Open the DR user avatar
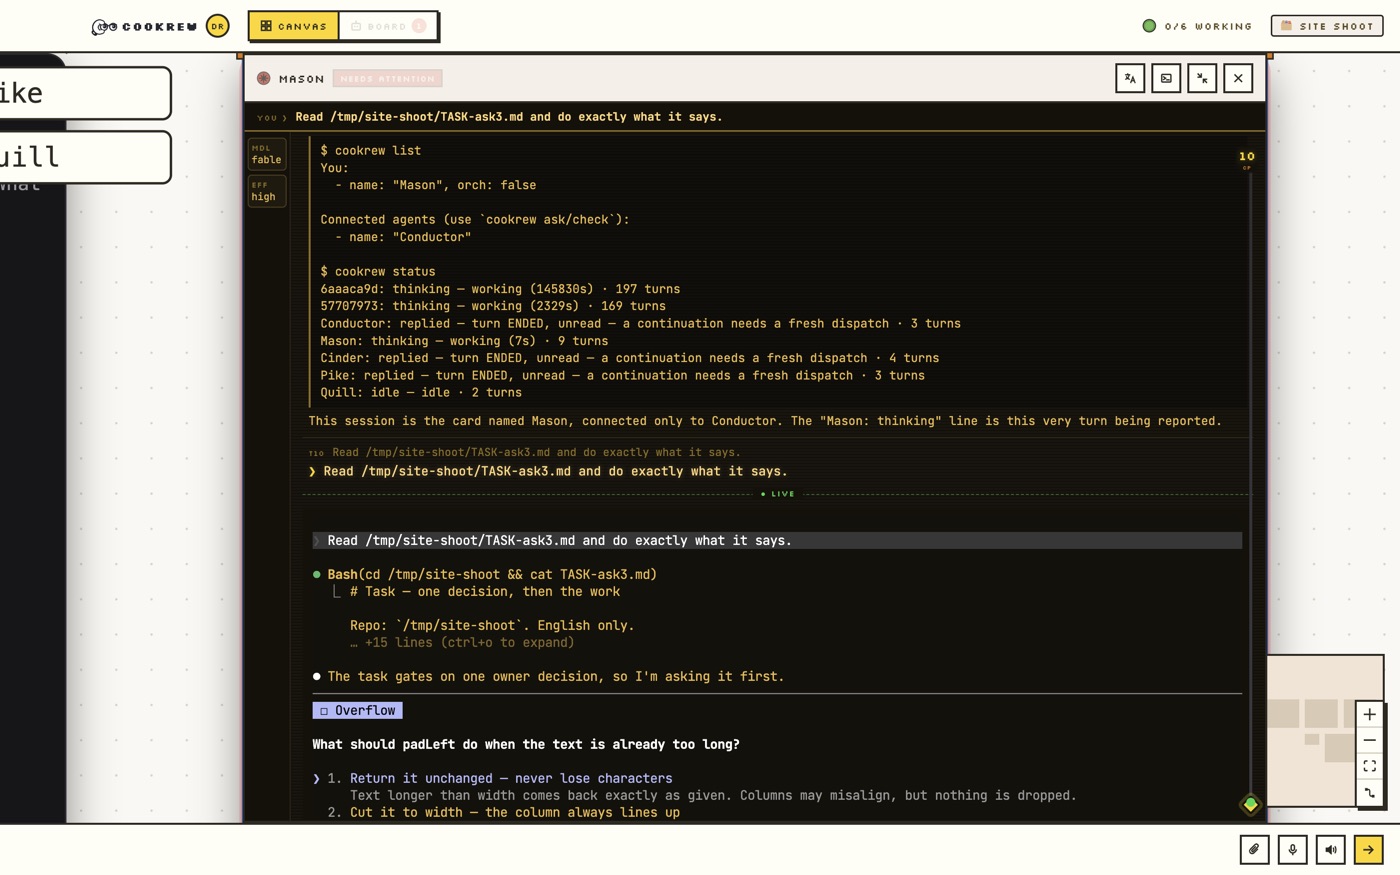Screen dimensions: 1400x875 (217, 26)
